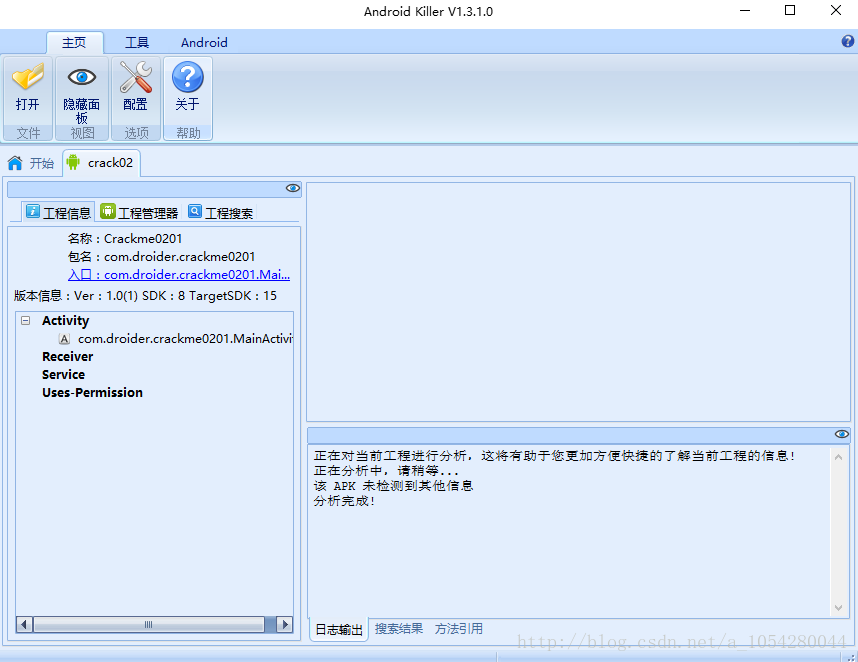Click the activity icon next to MainActivity

[64, 339]
